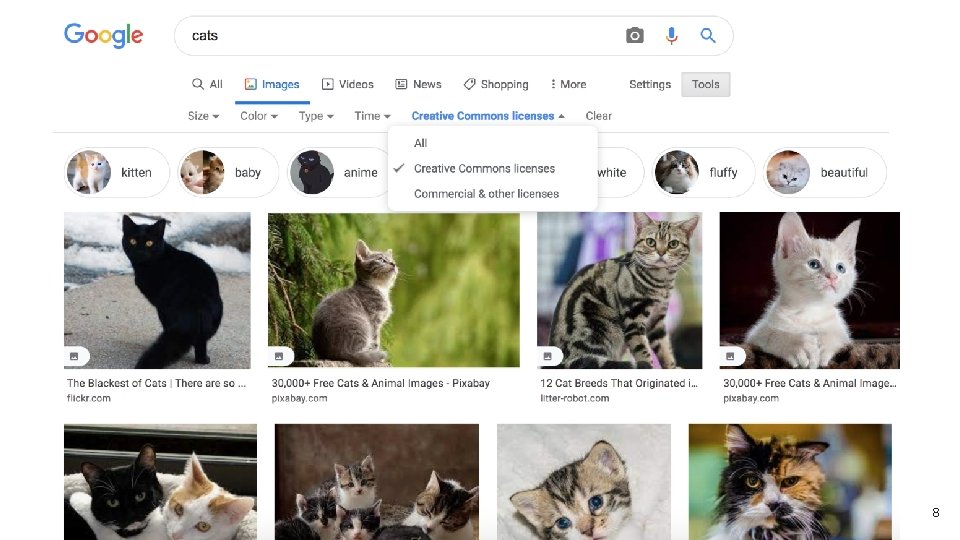
Task: Open search by image camera icon
Action: (x=634, y=36)
